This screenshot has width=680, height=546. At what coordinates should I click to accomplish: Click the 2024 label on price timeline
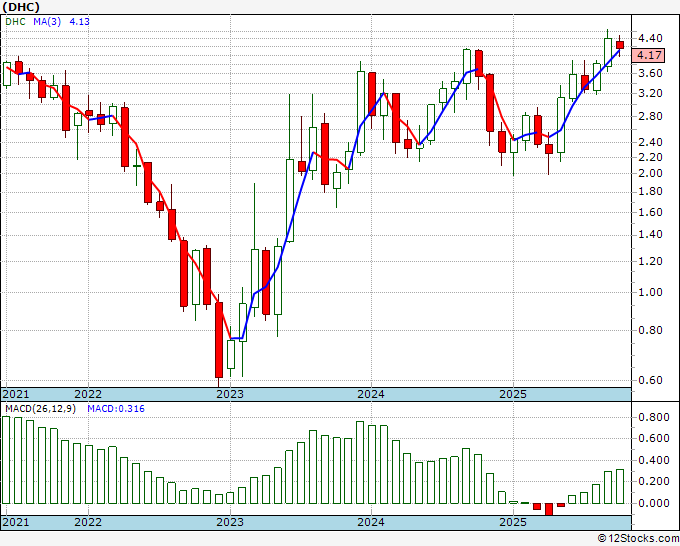[371, 394]
